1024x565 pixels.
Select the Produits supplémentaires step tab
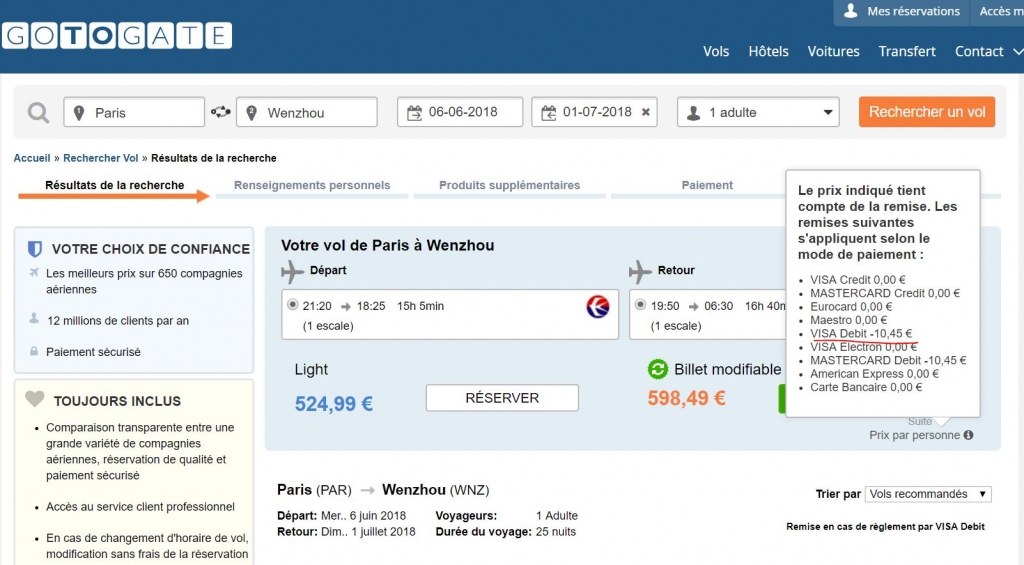pos(509,186)
